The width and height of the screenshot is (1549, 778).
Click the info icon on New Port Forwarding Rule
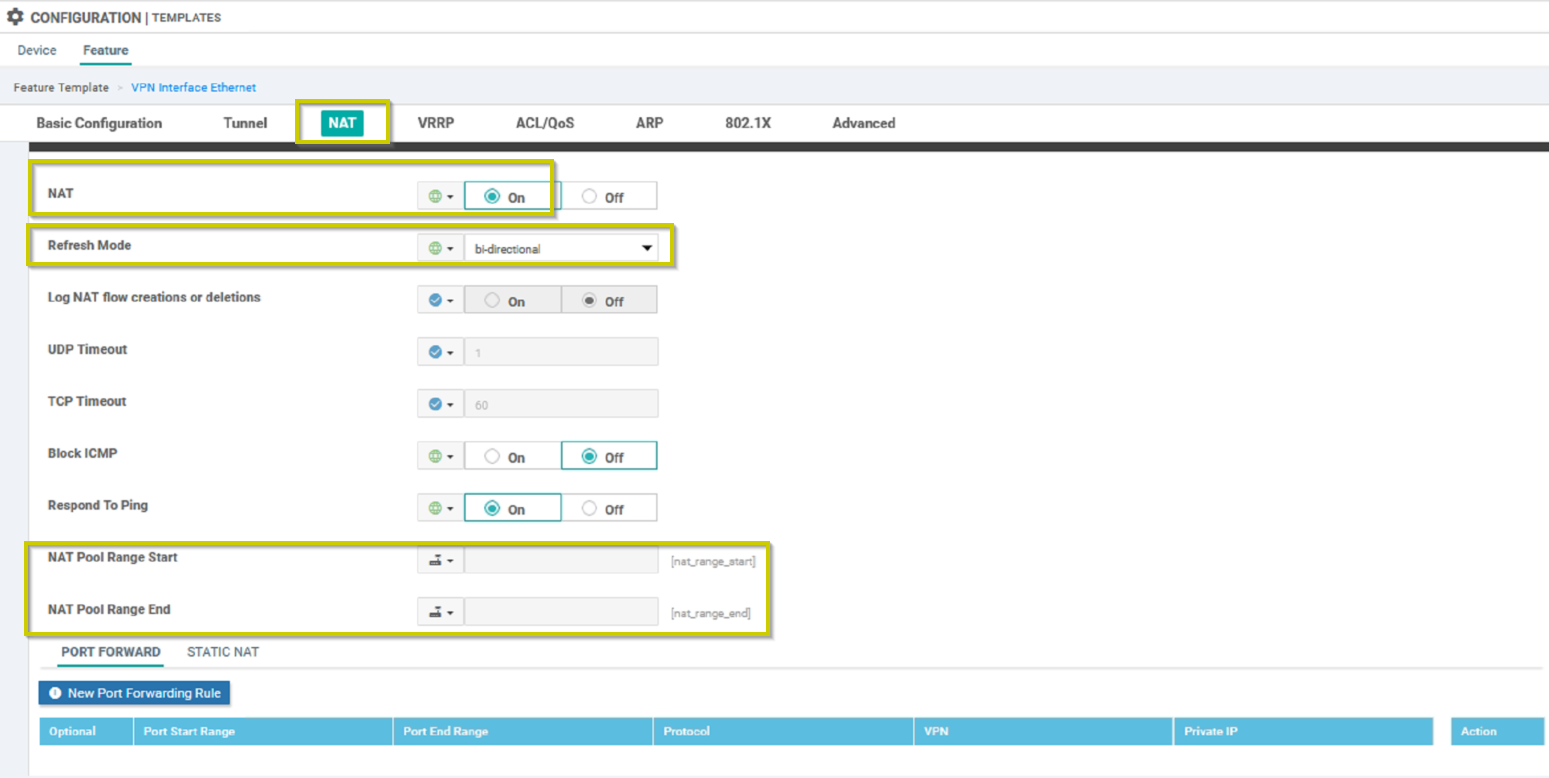click(55, 693)
